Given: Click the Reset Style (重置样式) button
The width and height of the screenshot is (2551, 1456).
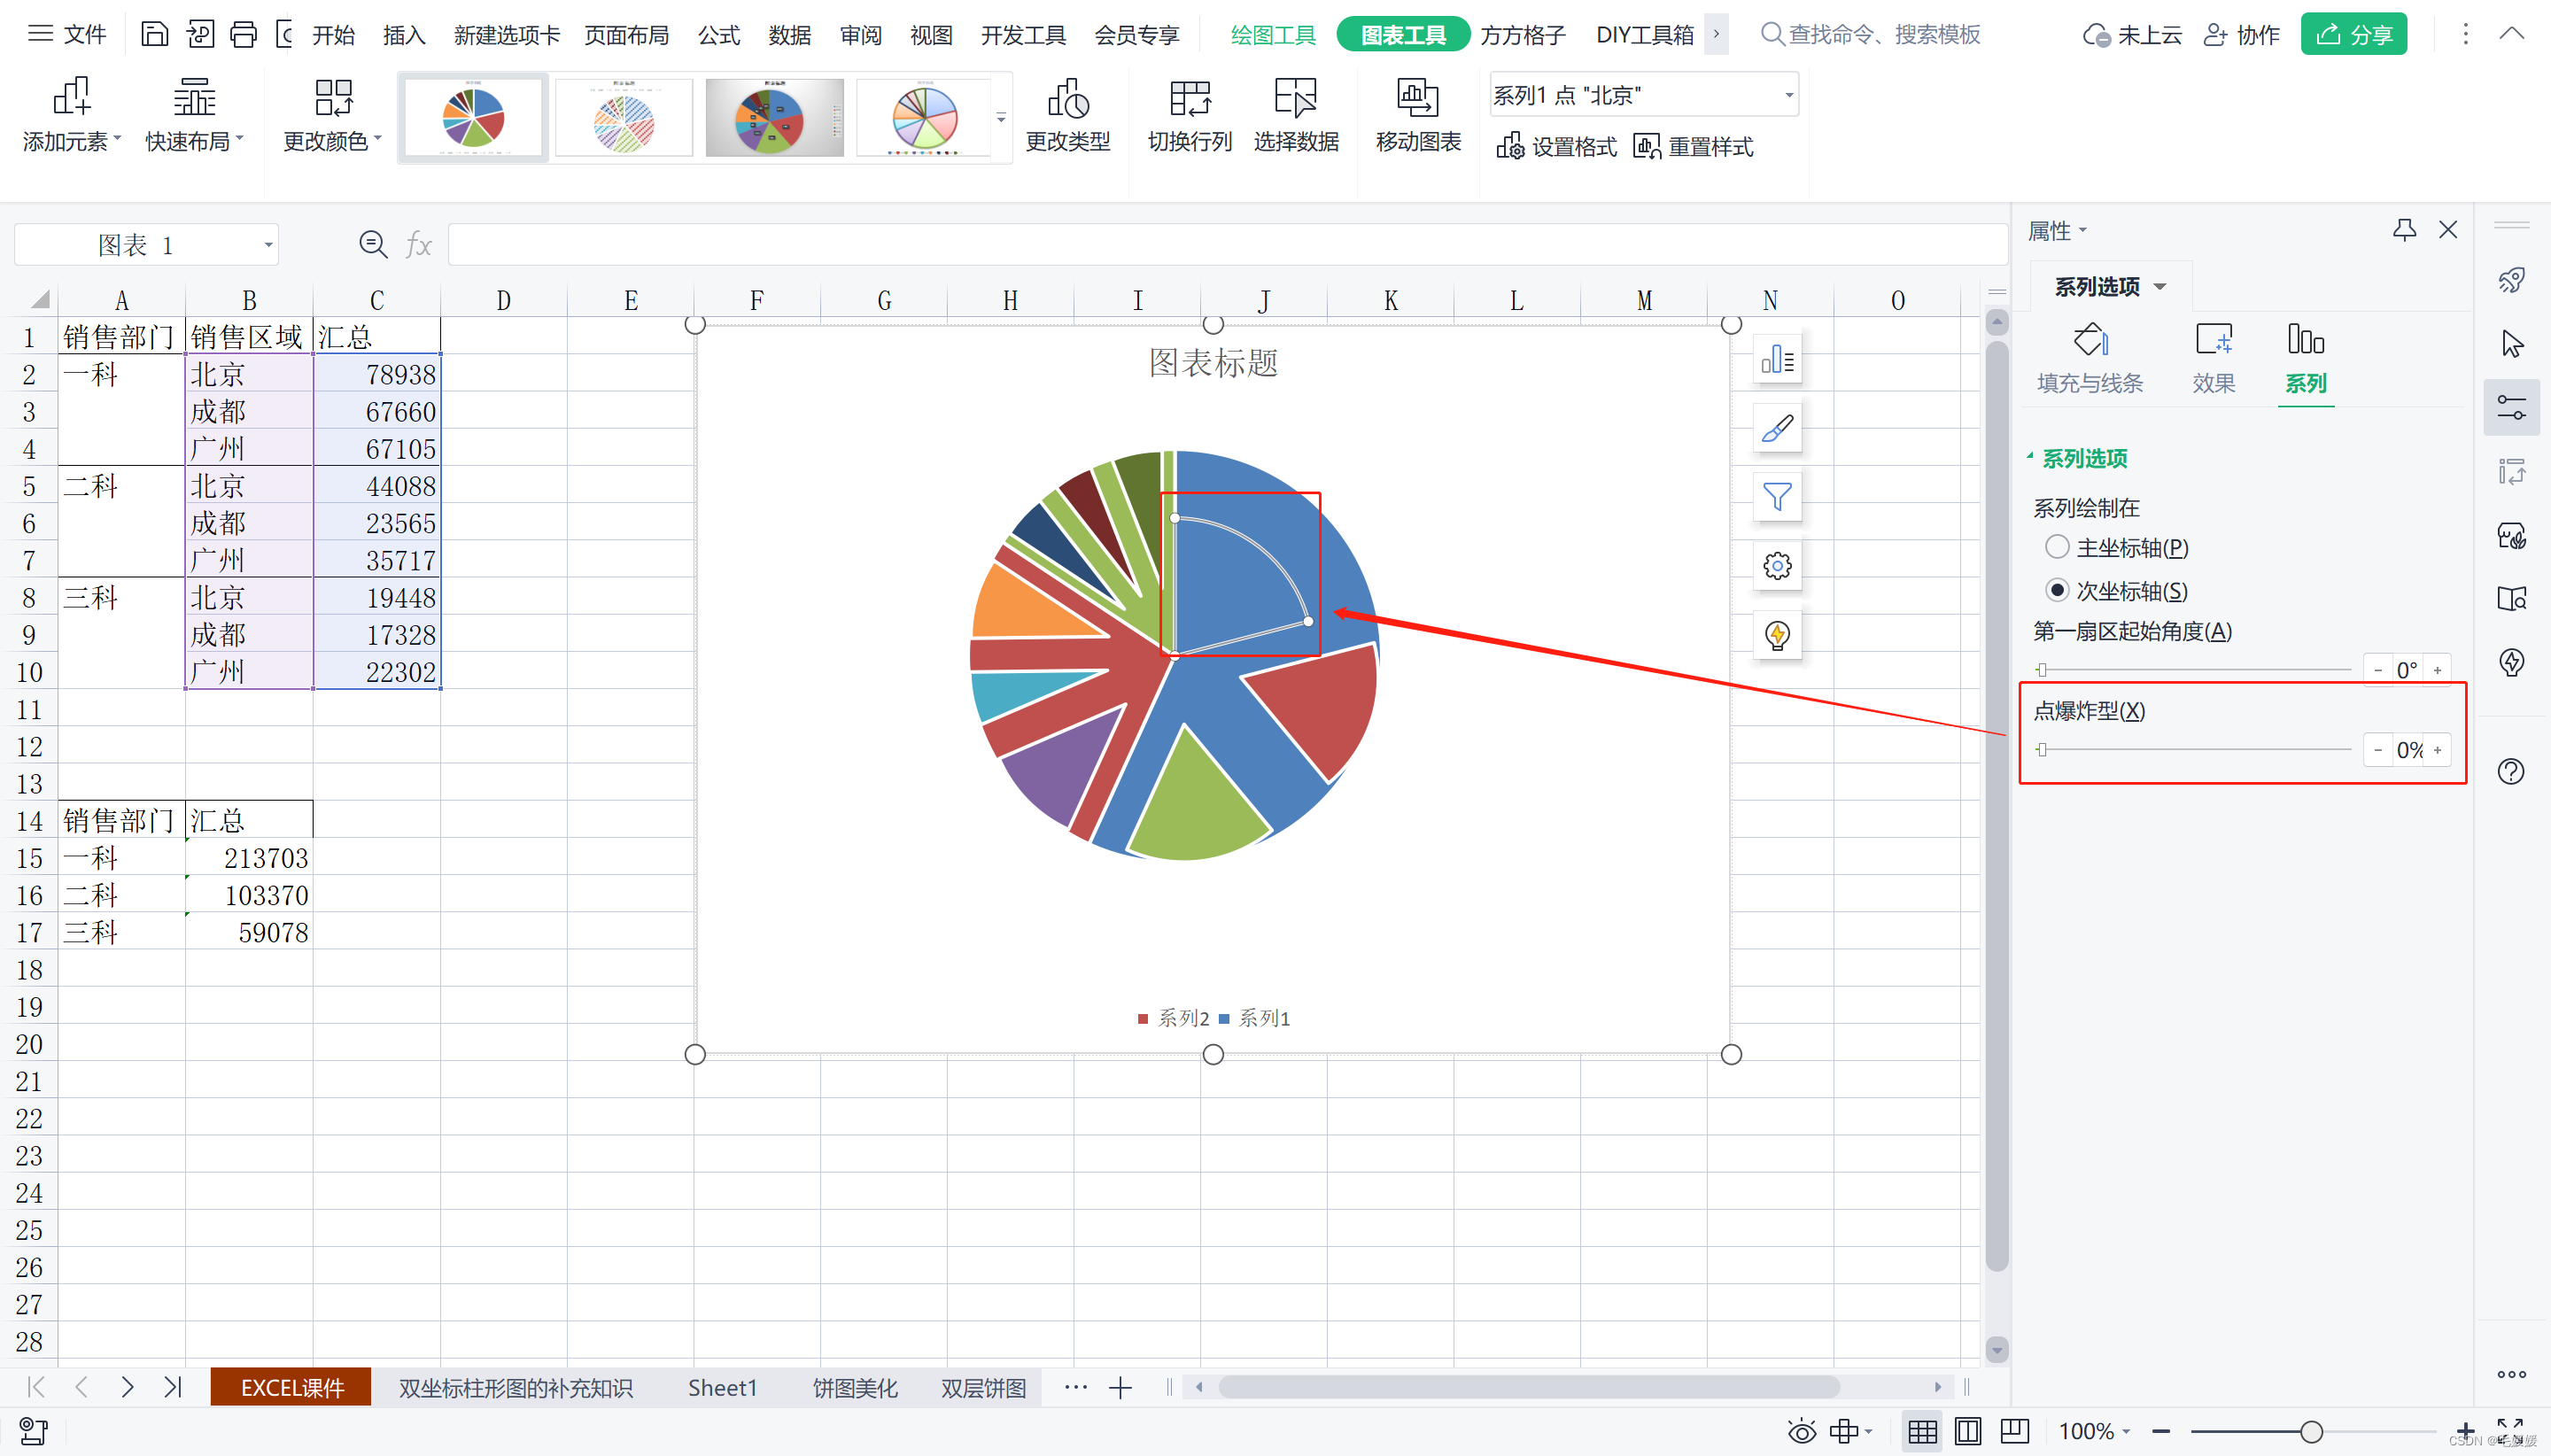Looking at the screenshot, I should (x=1693, y=147).
